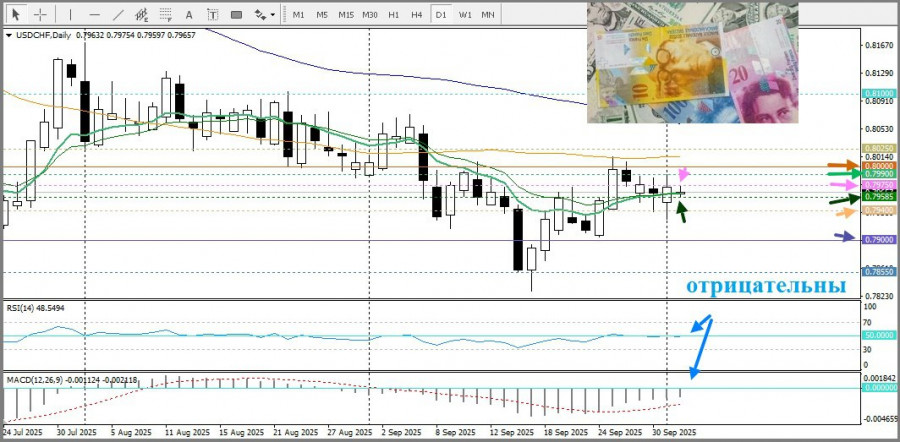Click the 0.79900 green price label
Image resolution: width=900 pixels, height=442 pixels.
(x=879, y=173)
